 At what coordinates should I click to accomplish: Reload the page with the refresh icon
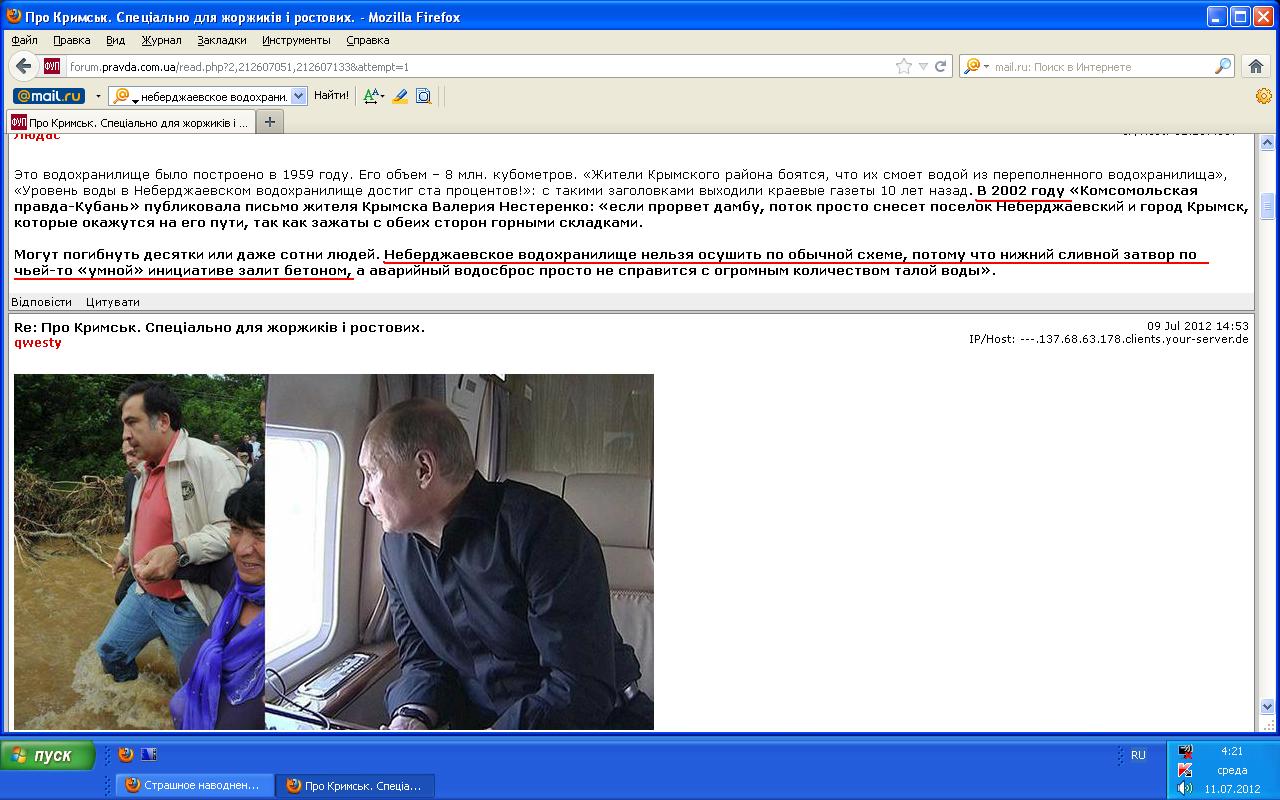[940, 67]
